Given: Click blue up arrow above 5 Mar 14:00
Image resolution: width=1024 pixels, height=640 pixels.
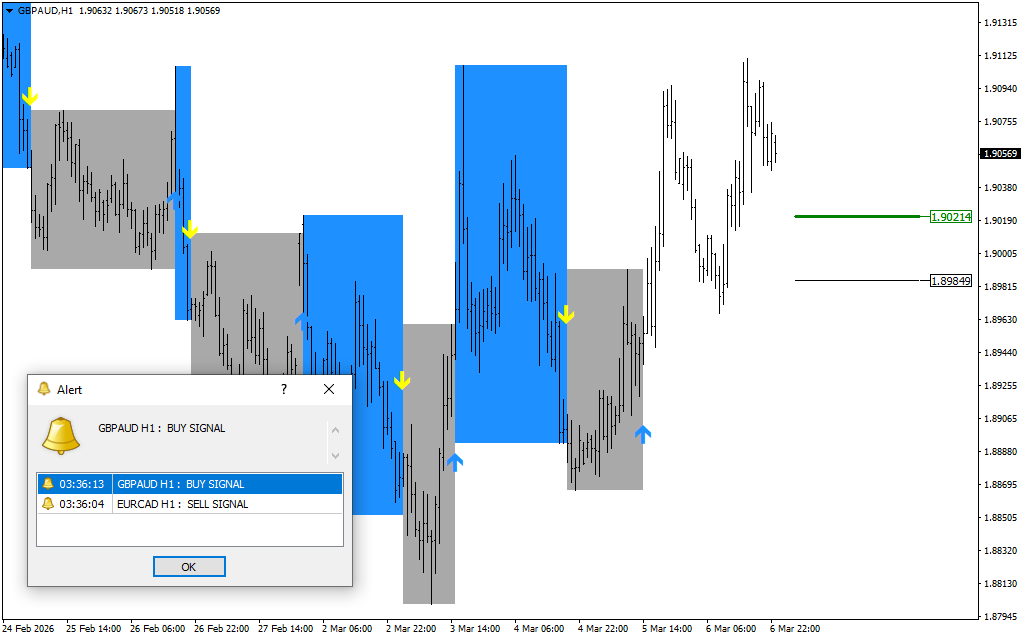Looking at the screenshot, I should tap(643, 433).
